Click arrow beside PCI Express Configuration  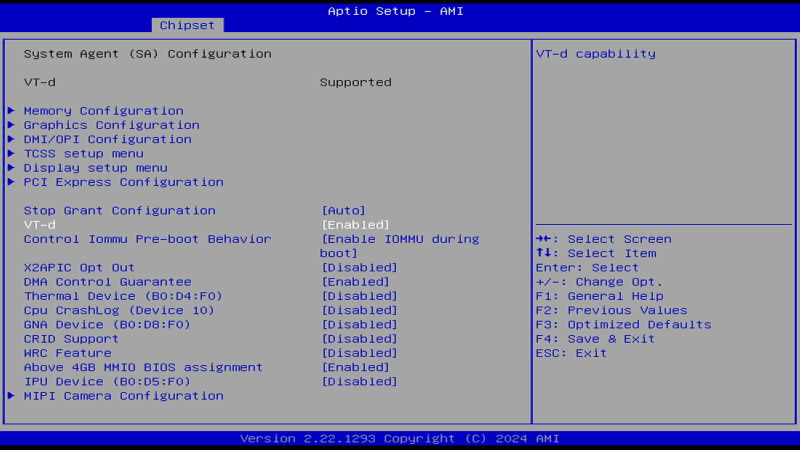tap(11, 182)
